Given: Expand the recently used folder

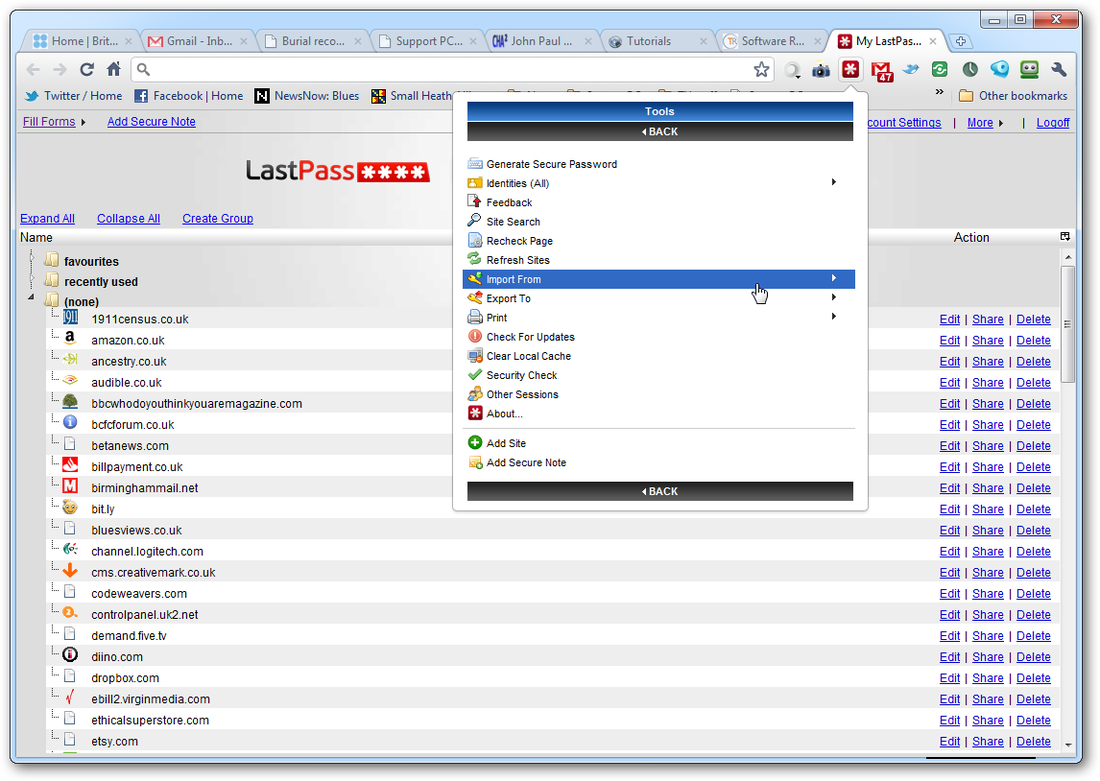Looking at the screenshot, I should (x=32, y=281).
